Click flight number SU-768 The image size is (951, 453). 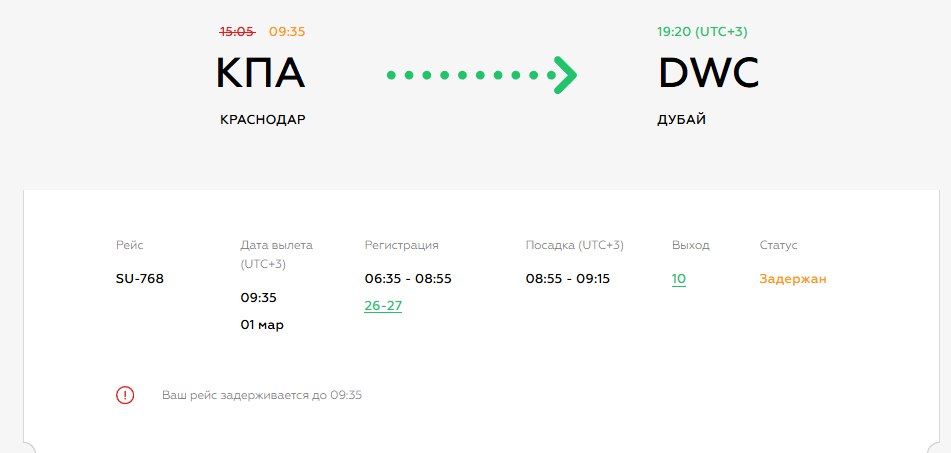point(140,279)
